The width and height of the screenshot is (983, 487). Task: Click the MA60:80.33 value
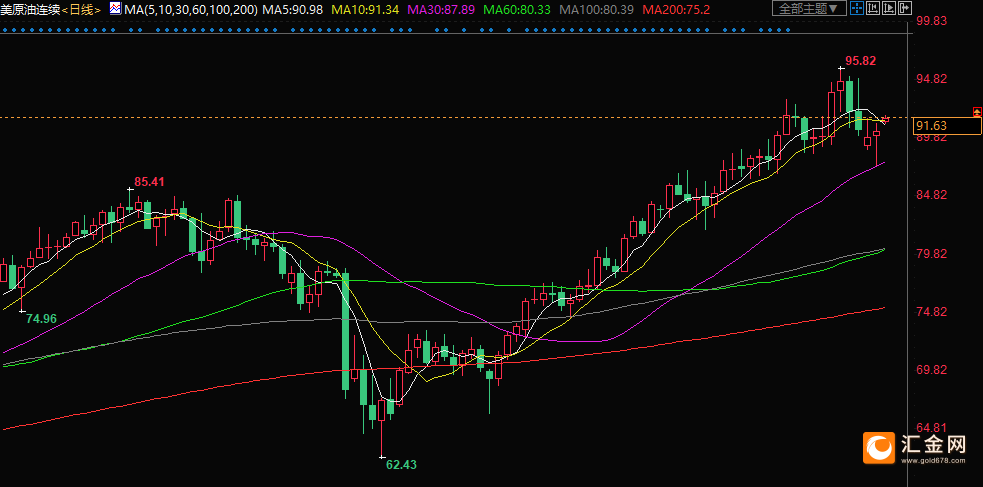coord(517,9)
